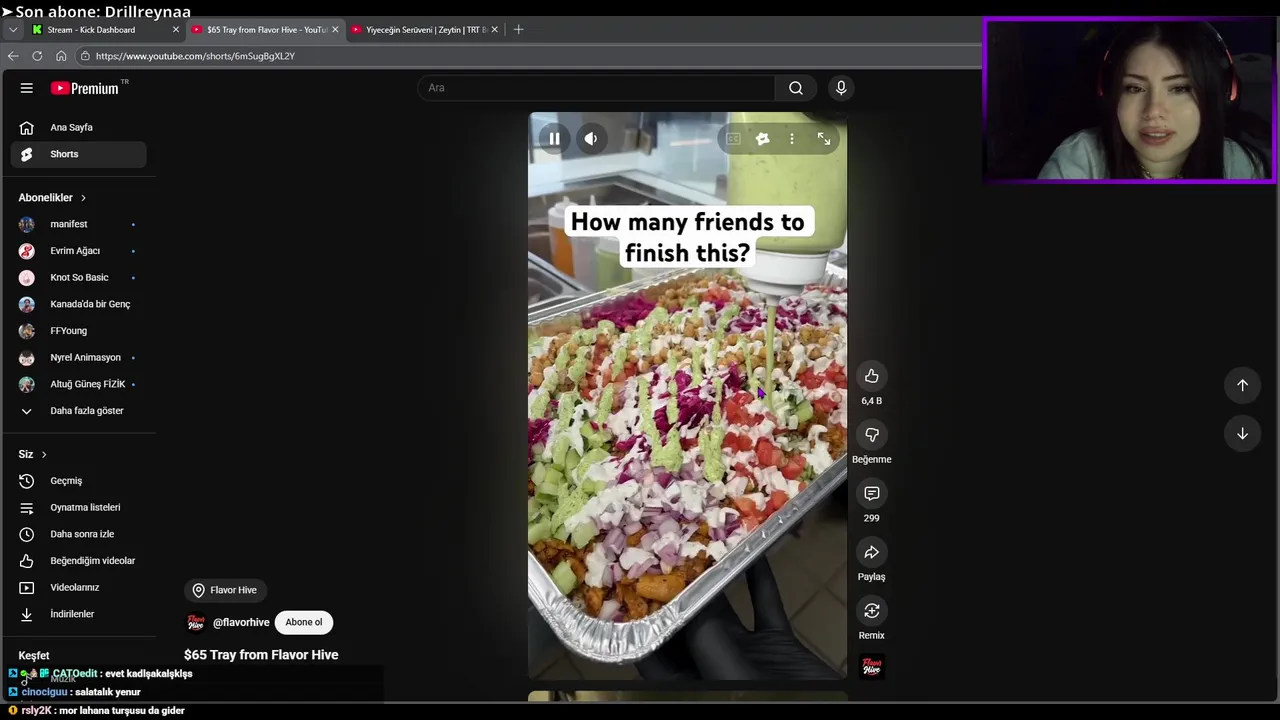The width and height of the screenshot is (1280, 720).
Task: Open the Flavor Hive sound thumbnail
Action: coord(872,667)
